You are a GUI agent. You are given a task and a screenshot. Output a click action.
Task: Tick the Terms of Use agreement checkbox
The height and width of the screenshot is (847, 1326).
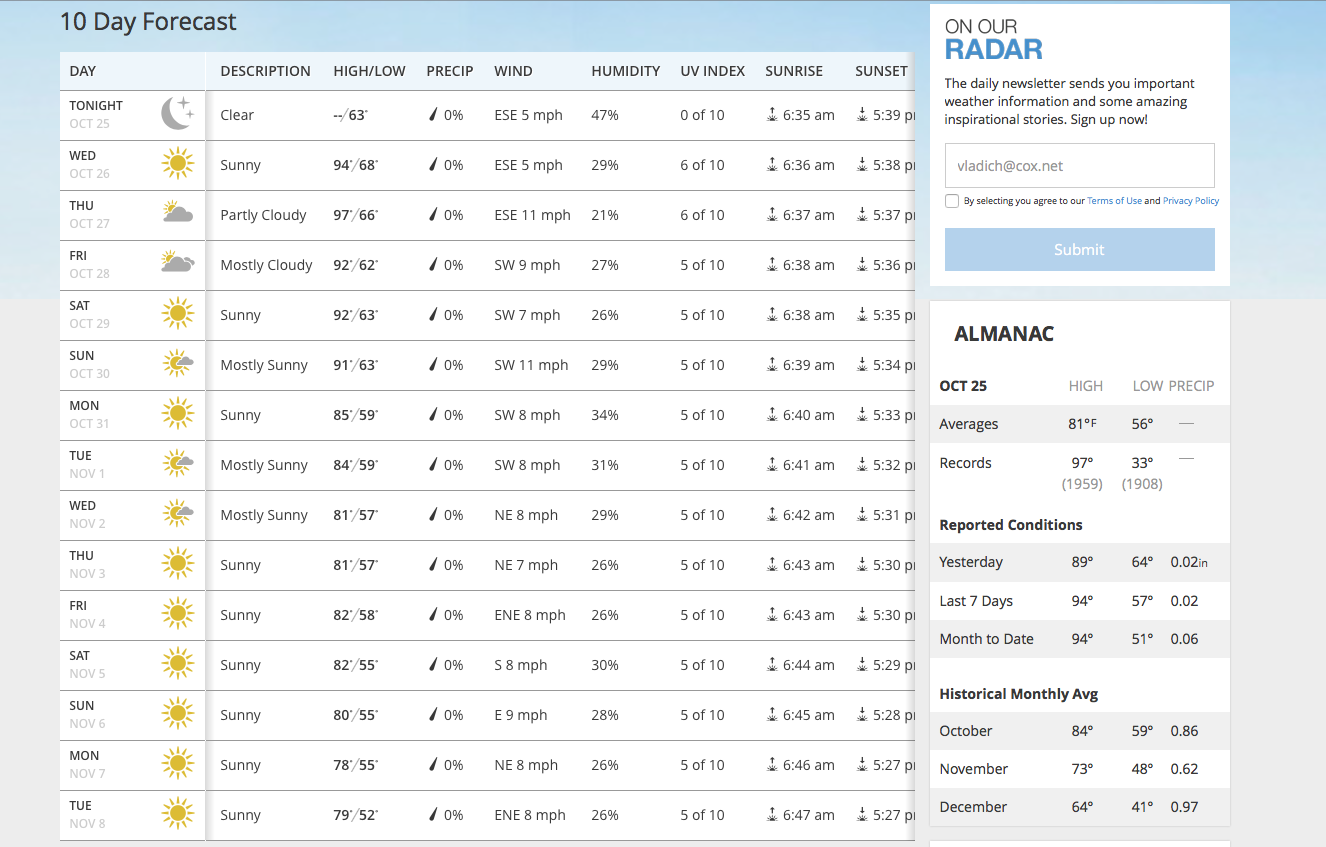pos(952,201)
